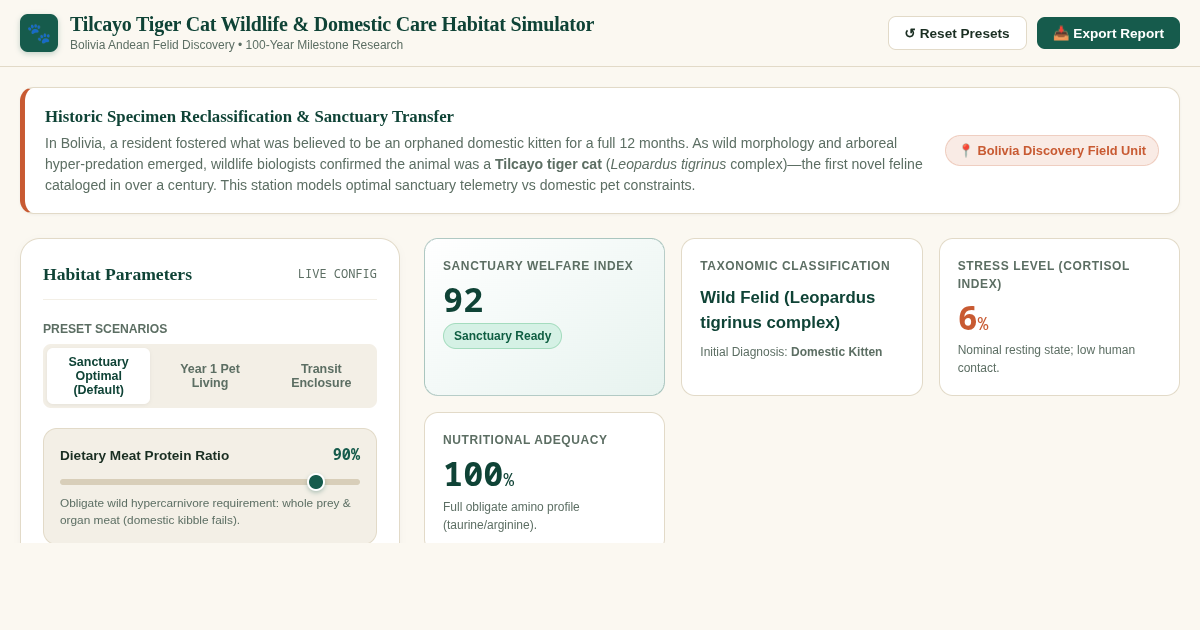Switch to Year 1 Pet Living preset
The height and width of the screenshot is (630, 1200).
(x=210, y=376)
